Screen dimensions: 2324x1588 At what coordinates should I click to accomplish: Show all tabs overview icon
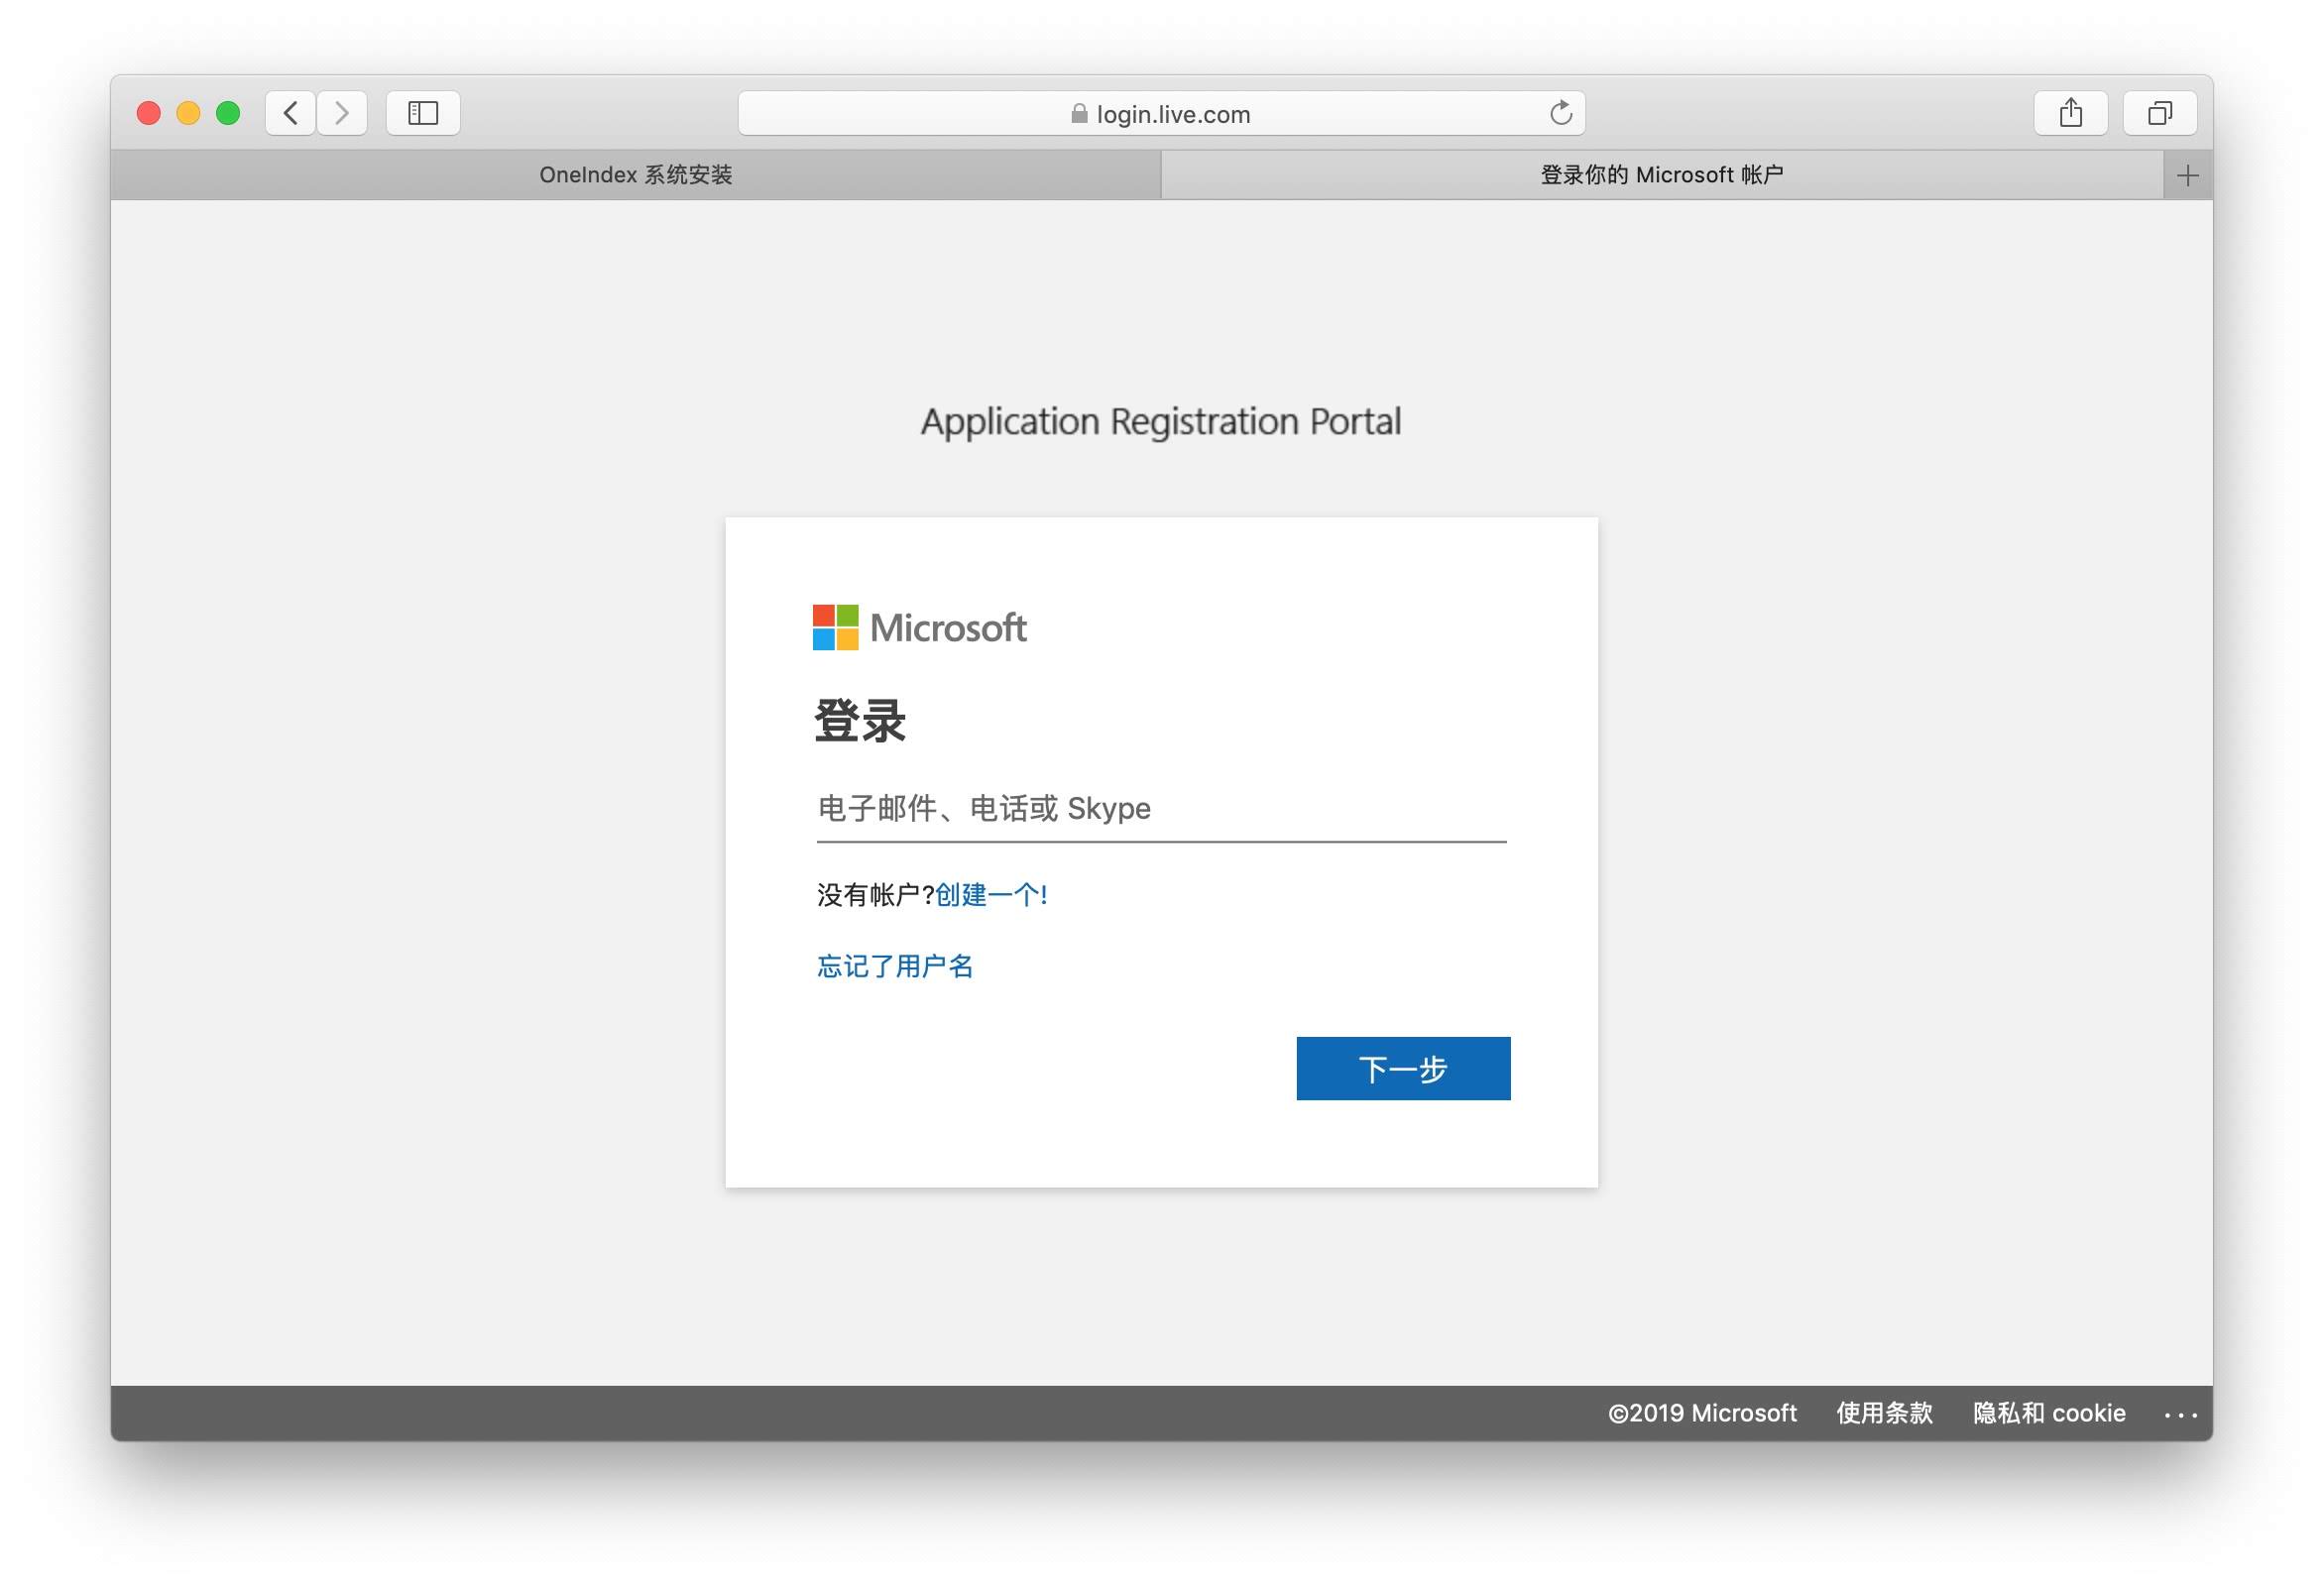(2159, 113)
